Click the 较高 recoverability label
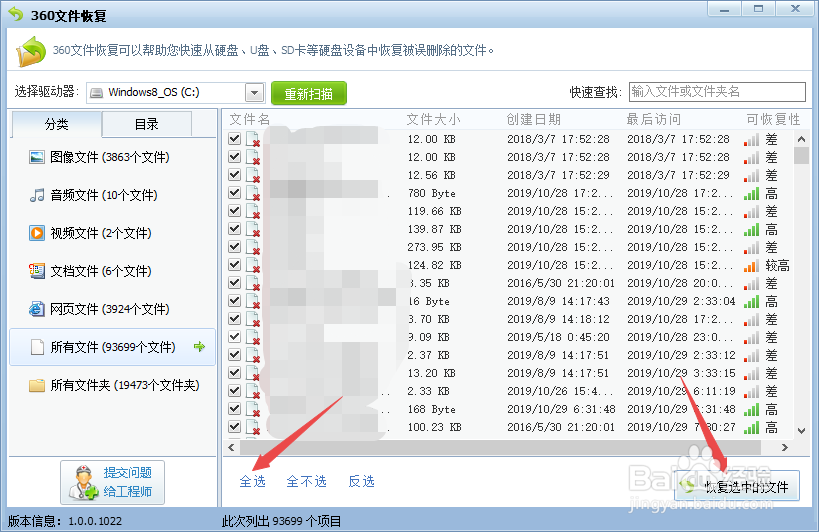The width and height of the screenshot is (819, 532). [777, 265]
